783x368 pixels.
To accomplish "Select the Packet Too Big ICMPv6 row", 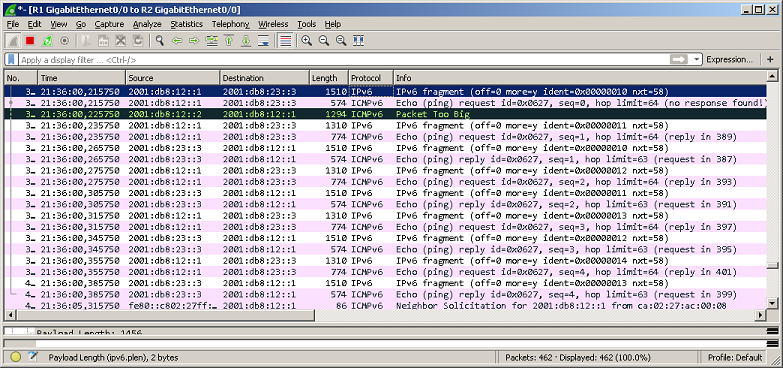I will (x=386, y=114).
